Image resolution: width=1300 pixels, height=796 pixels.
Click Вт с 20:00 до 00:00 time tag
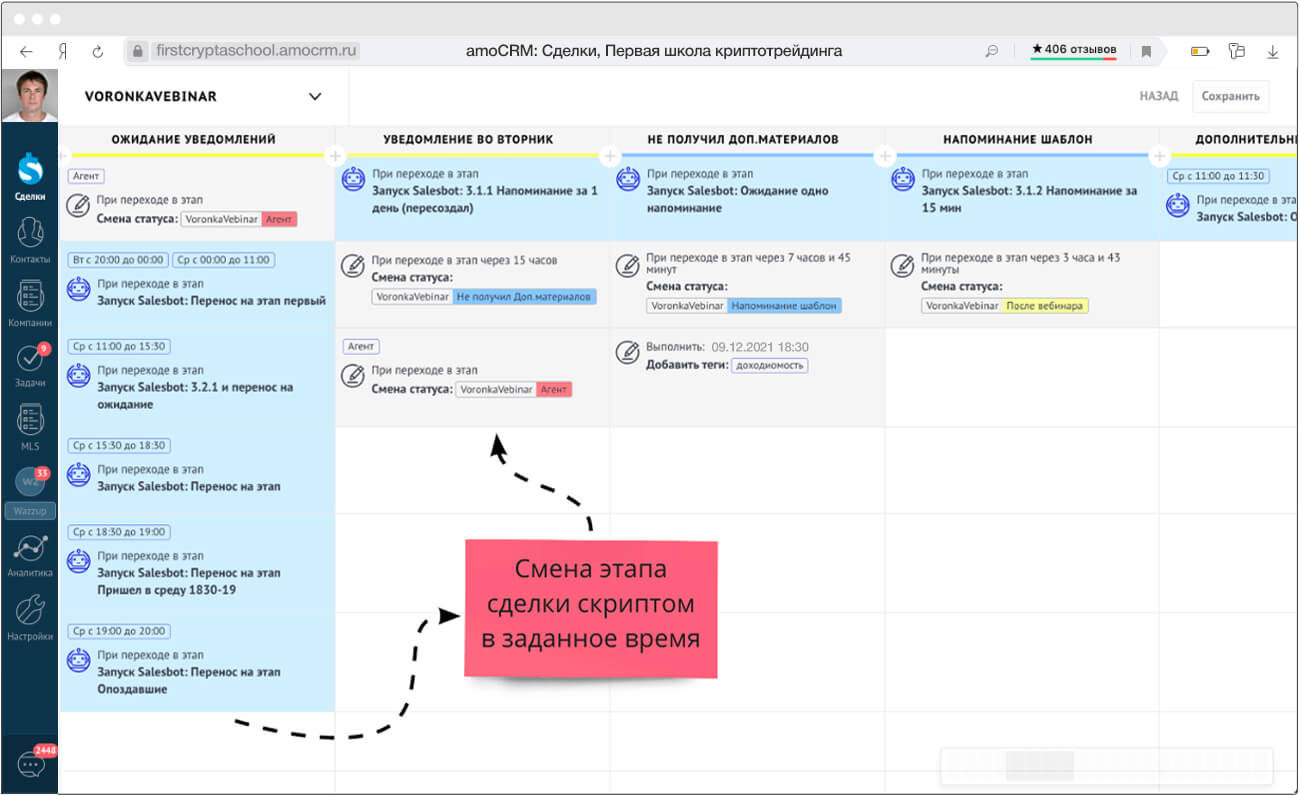point(118,260)
